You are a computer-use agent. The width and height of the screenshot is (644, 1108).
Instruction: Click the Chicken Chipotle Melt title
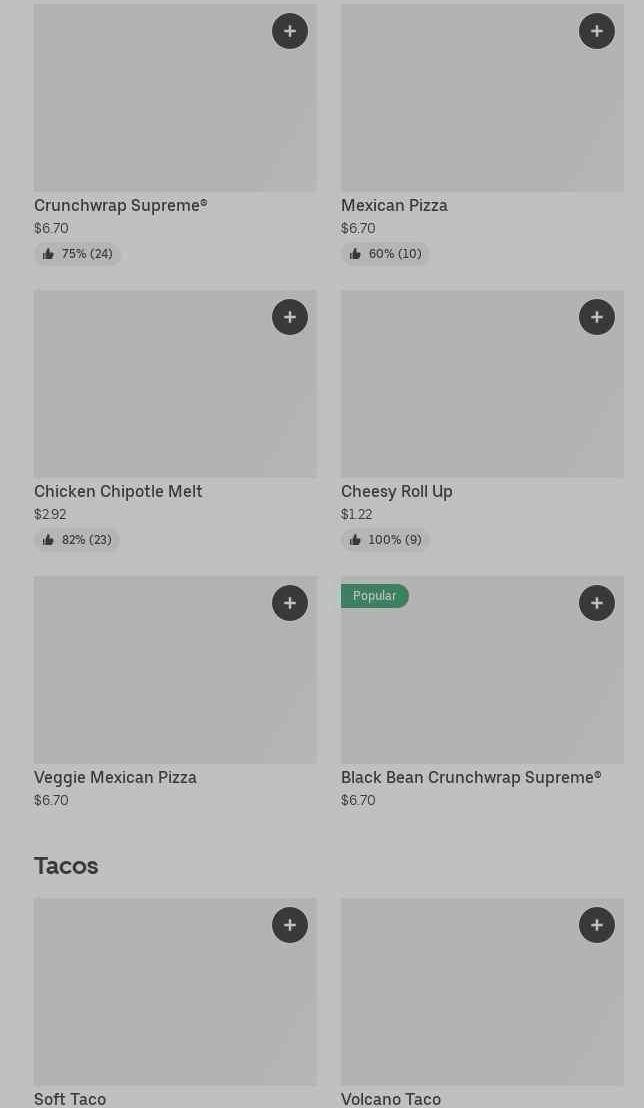(118, 491)
